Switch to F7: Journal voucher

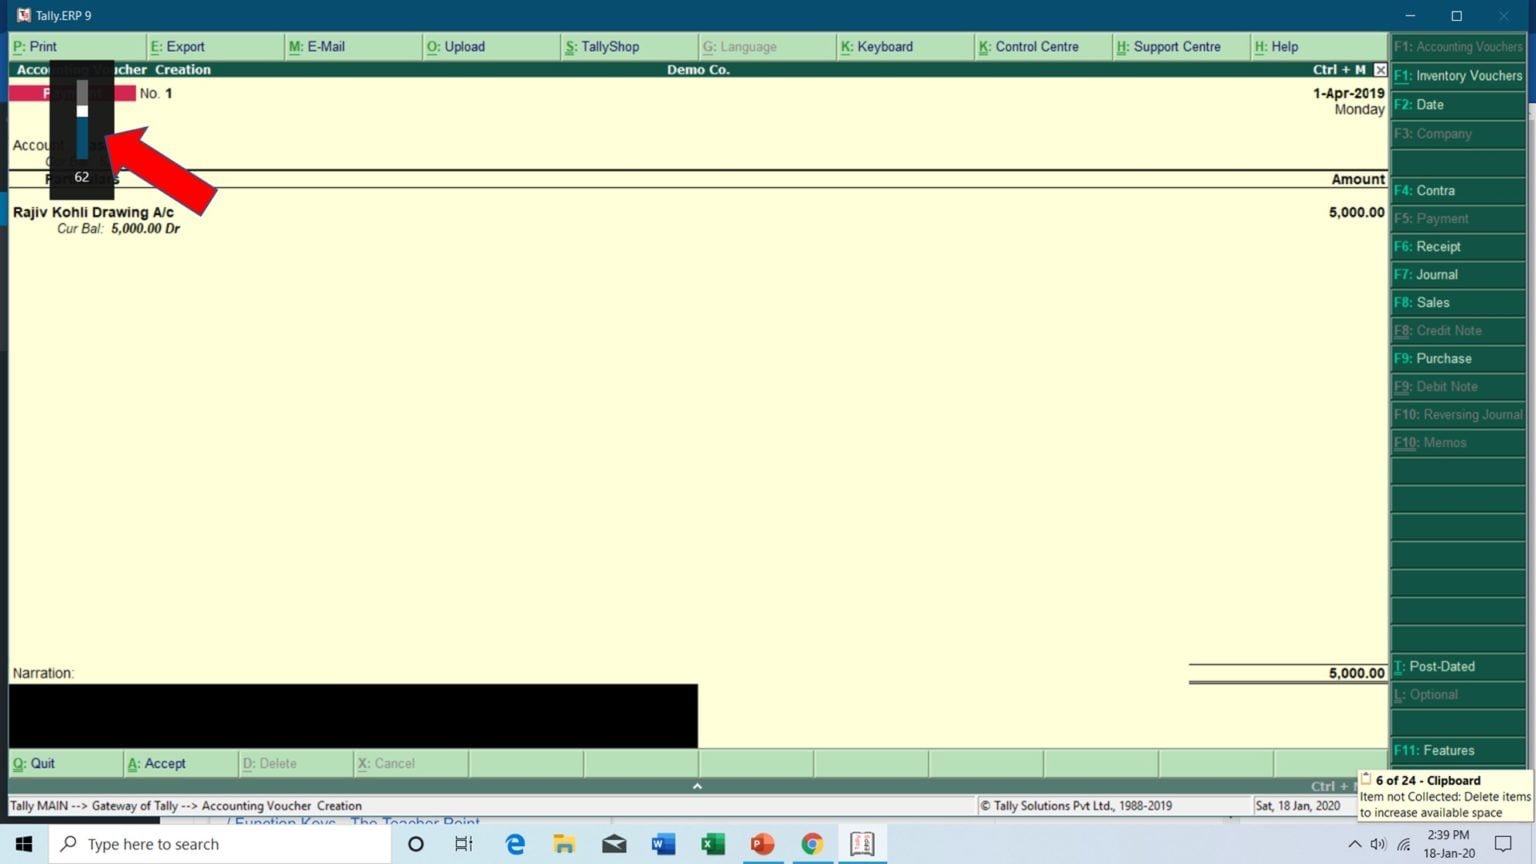click(1458, 274)
